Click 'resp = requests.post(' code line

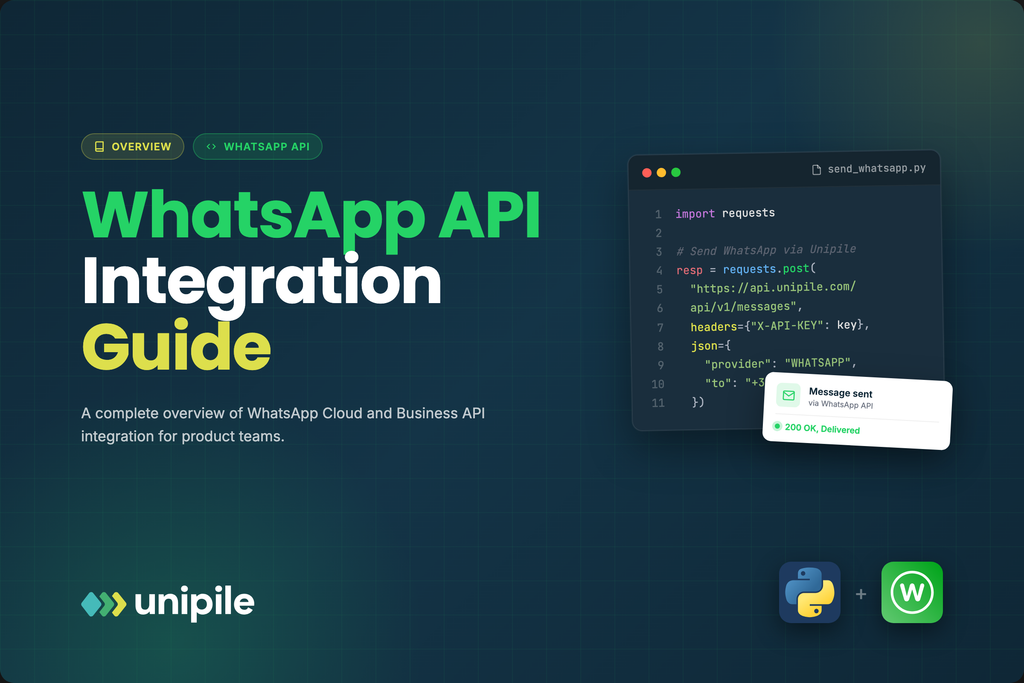point(746,269)
